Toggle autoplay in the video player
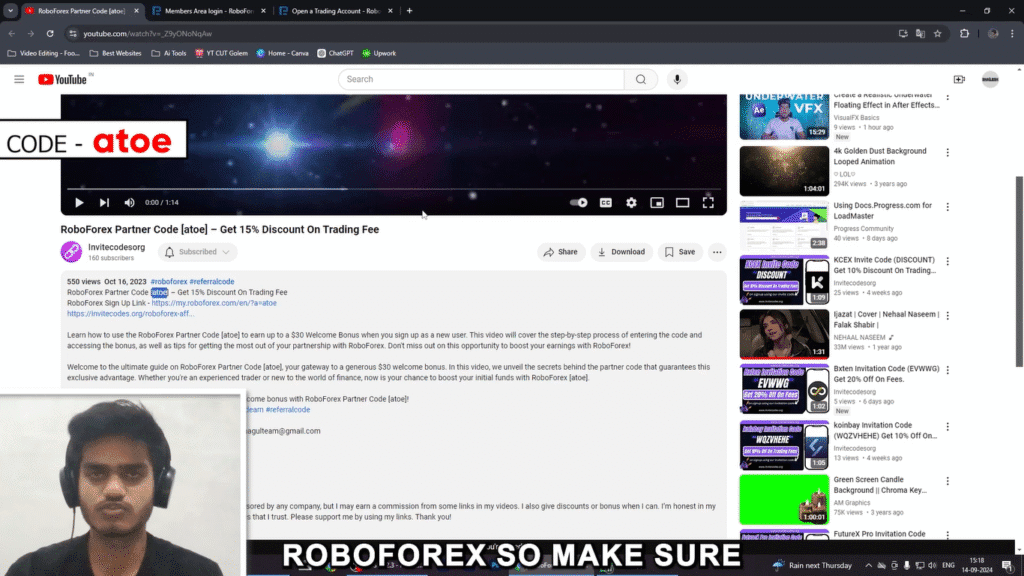 578,202
